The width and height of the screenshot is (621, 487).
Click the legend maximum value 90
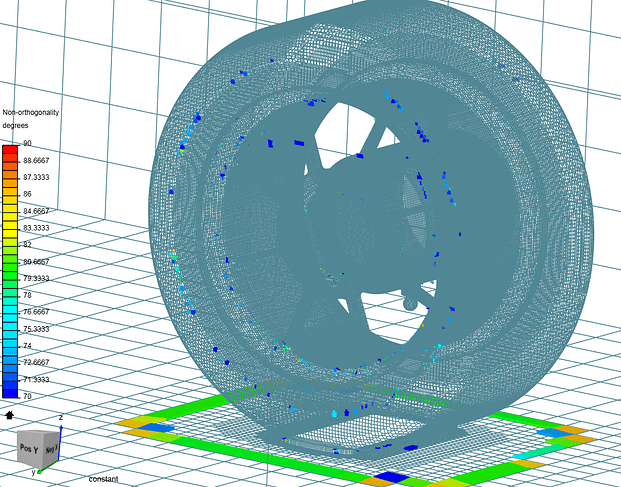(27, 143)
